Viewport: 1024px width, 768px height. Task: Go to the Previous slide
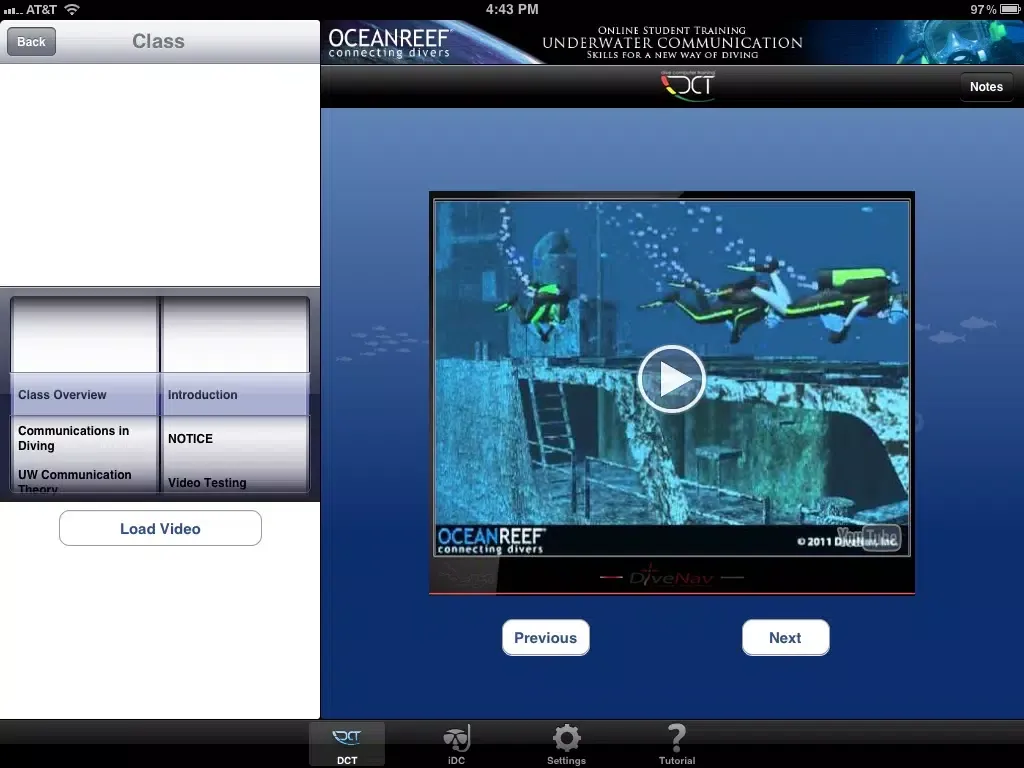point(545,637)
